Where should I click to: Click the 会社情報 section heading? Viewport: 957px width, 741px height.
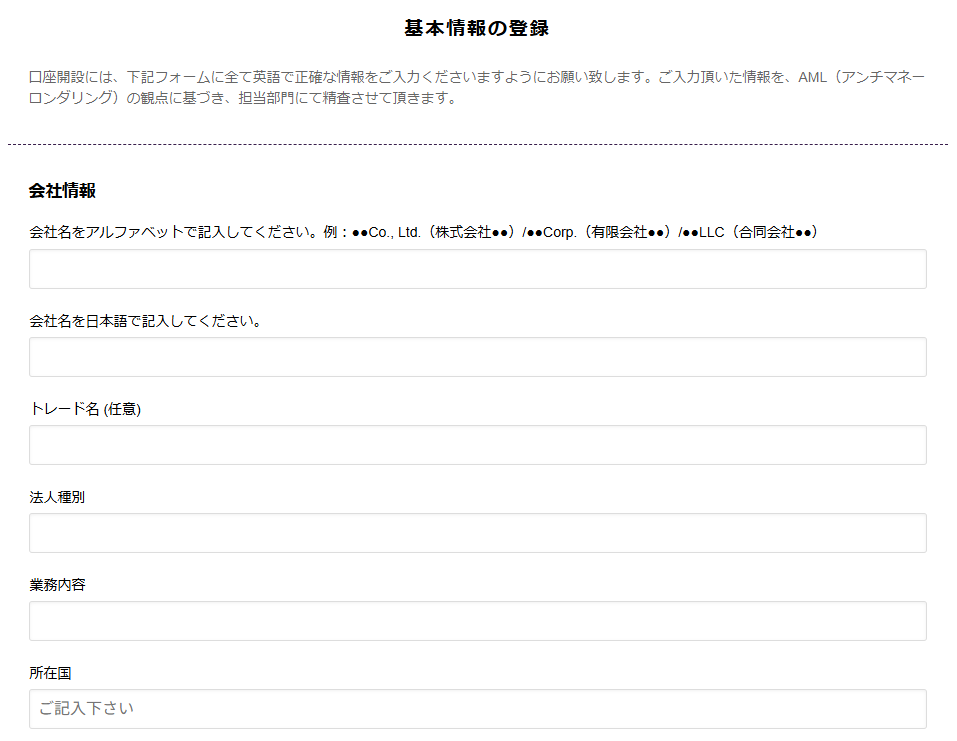[x=62, y=190]
